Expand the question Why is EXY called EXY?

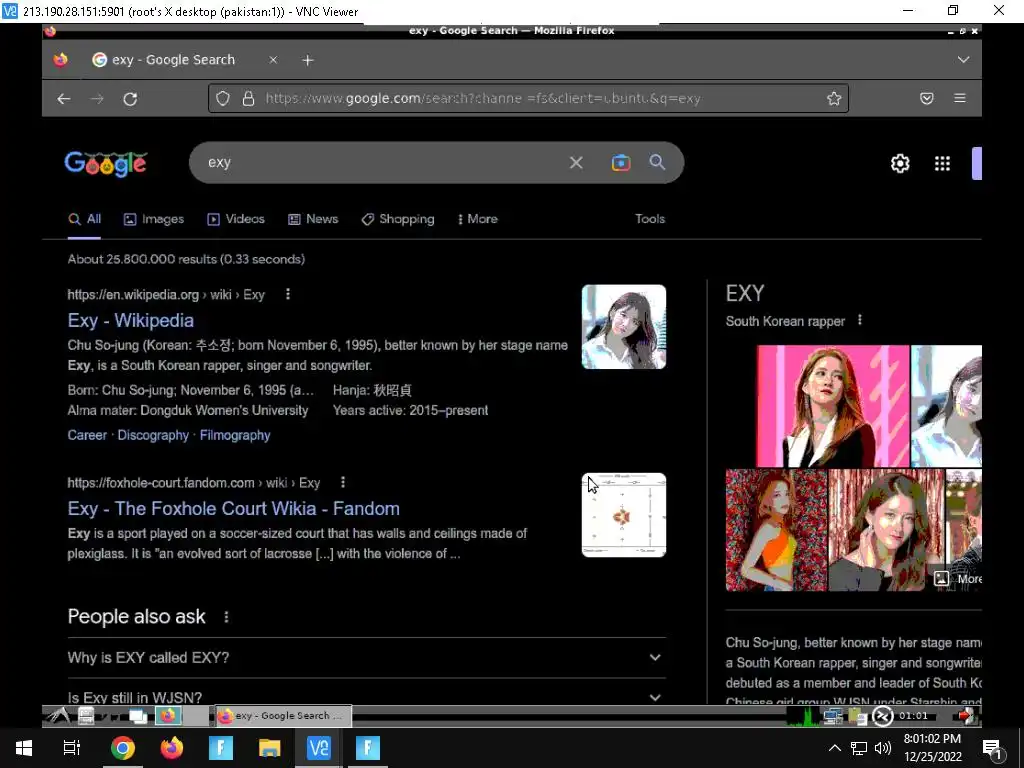(366, 658)
